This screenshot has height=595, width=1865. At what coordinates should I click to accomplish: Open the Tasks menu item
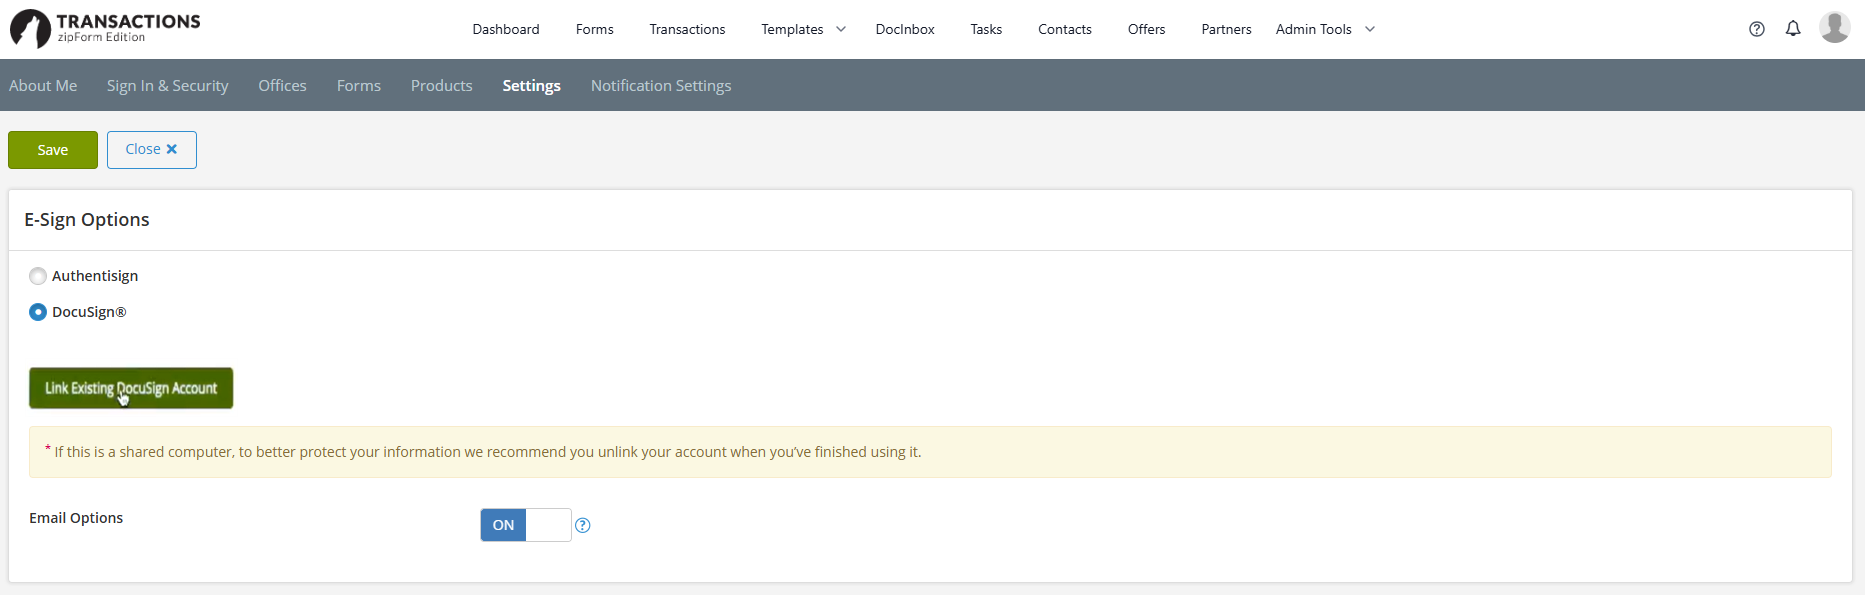[986, 29]
